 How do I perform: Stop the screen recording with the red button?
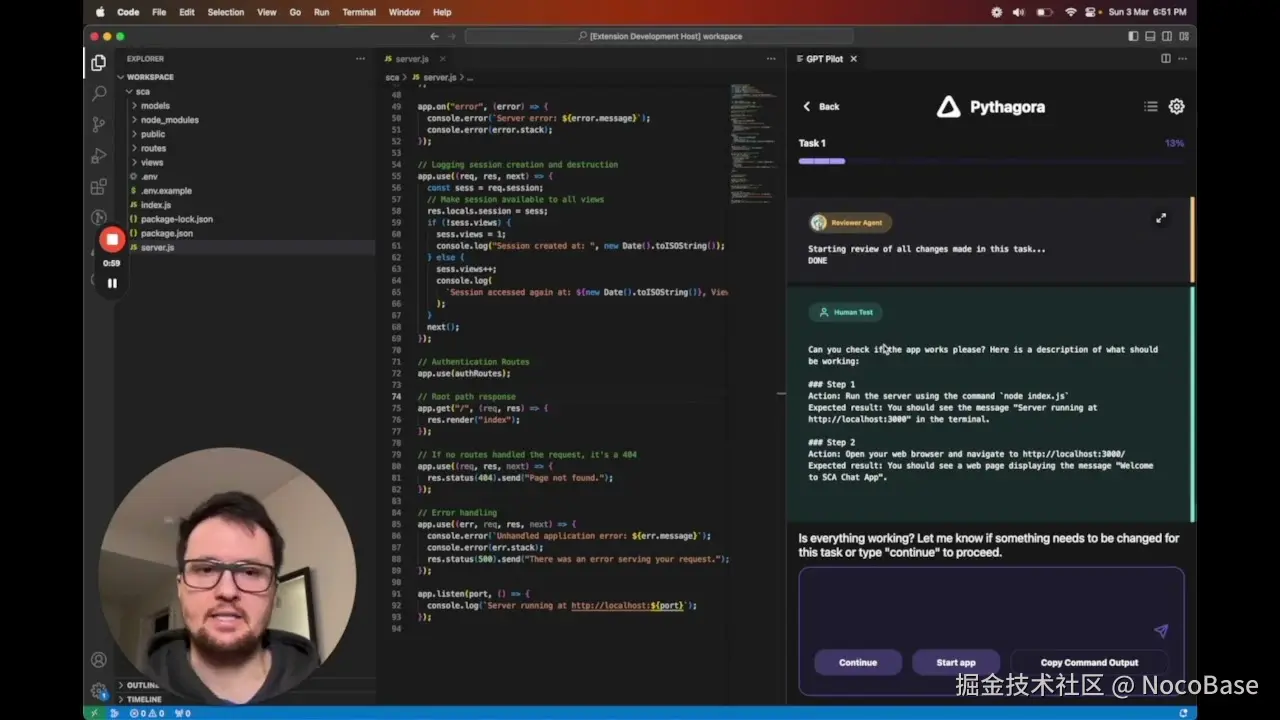112,239
